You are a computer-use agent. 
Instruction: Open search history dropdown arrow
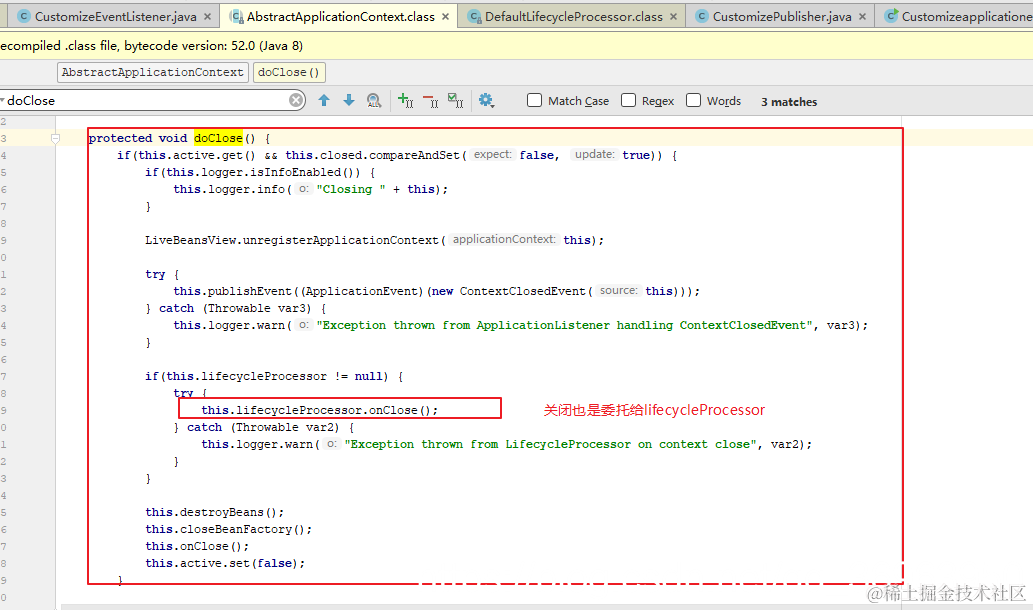(3, 100)
